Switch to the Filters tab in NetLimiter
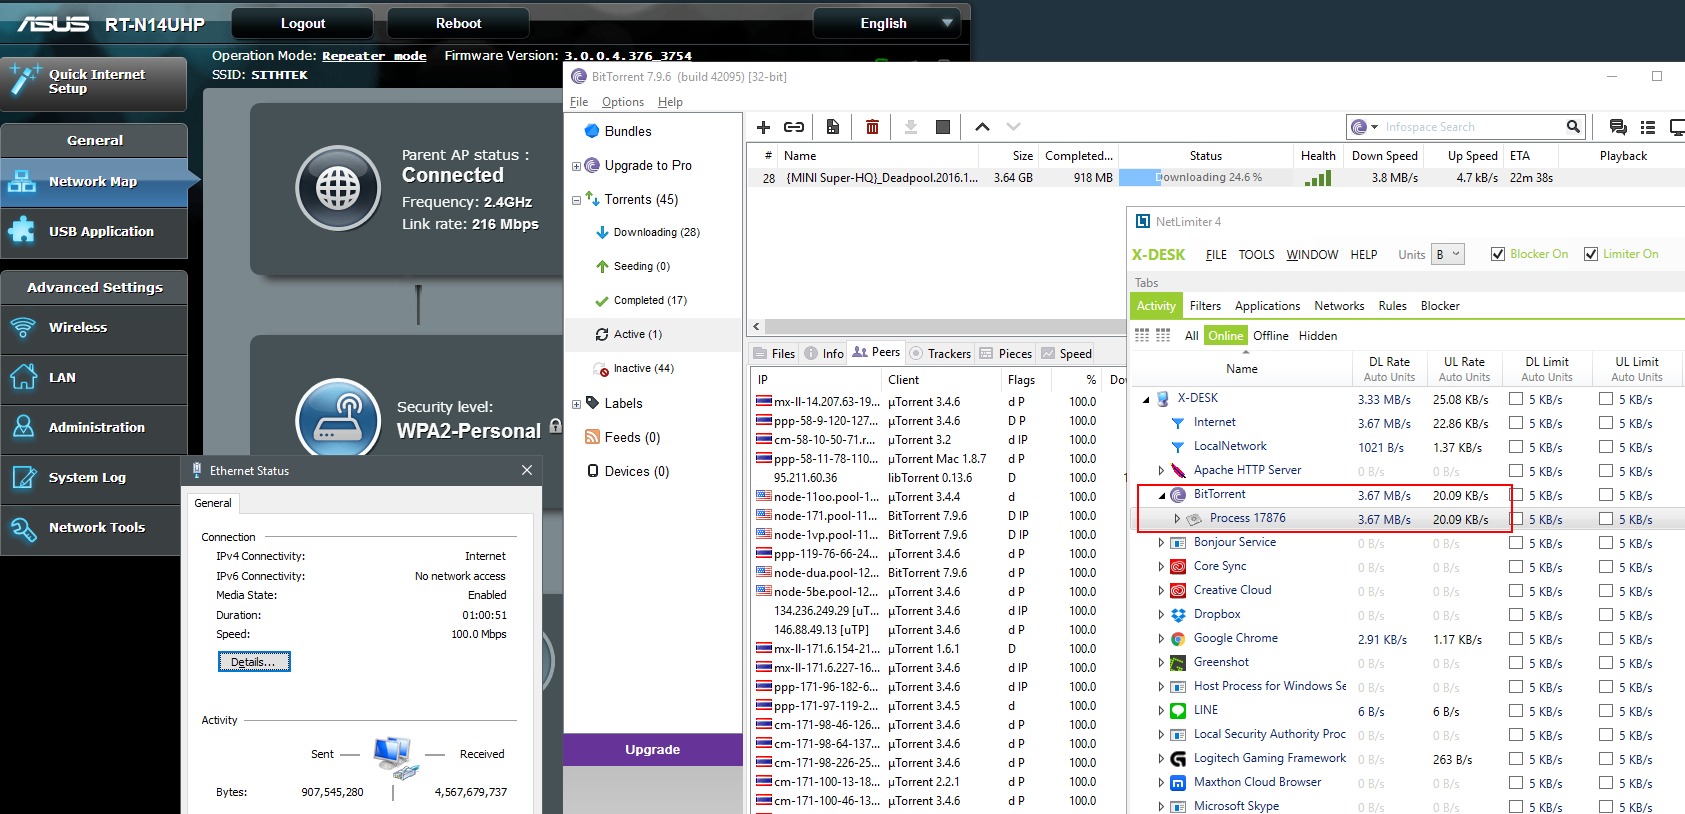1685x814 pixels. point(1205,306)
